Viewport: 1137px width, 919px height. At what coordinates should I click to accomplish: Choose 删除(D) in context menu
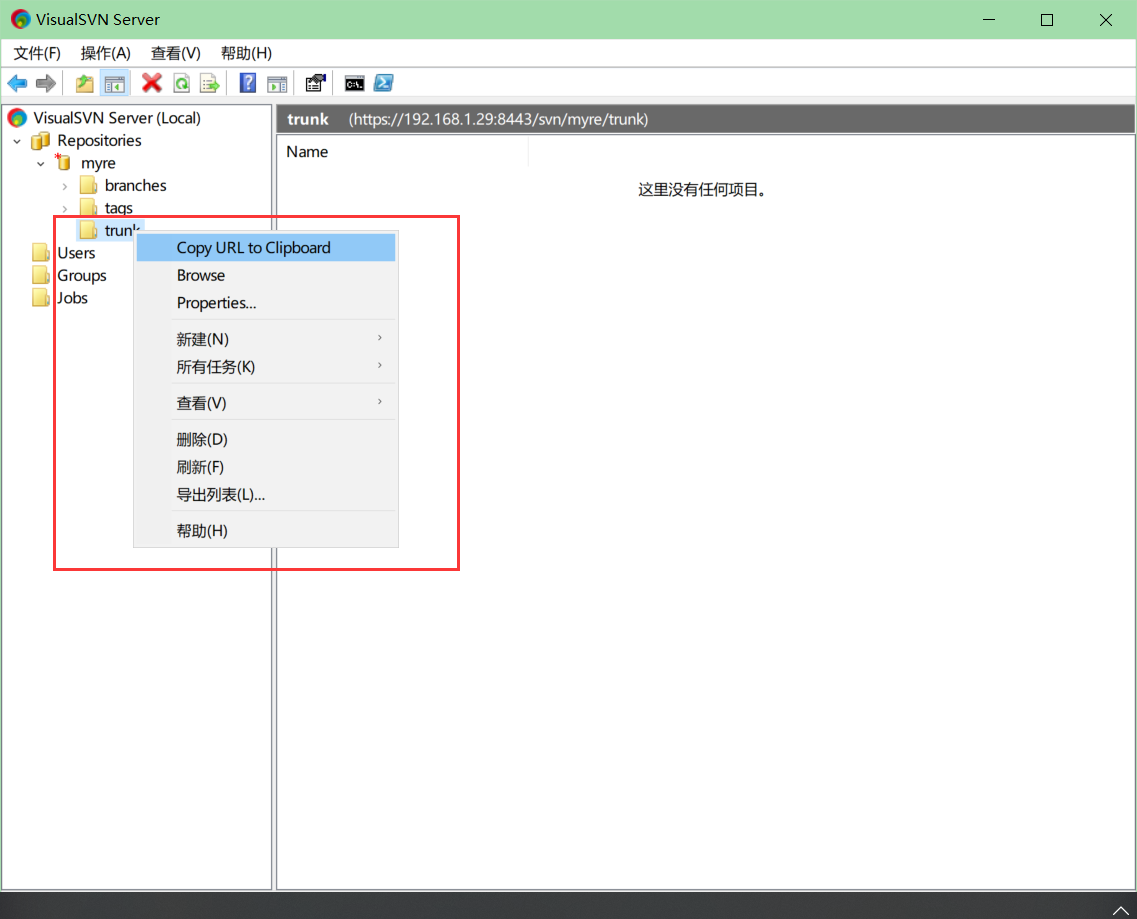(266, 439)
